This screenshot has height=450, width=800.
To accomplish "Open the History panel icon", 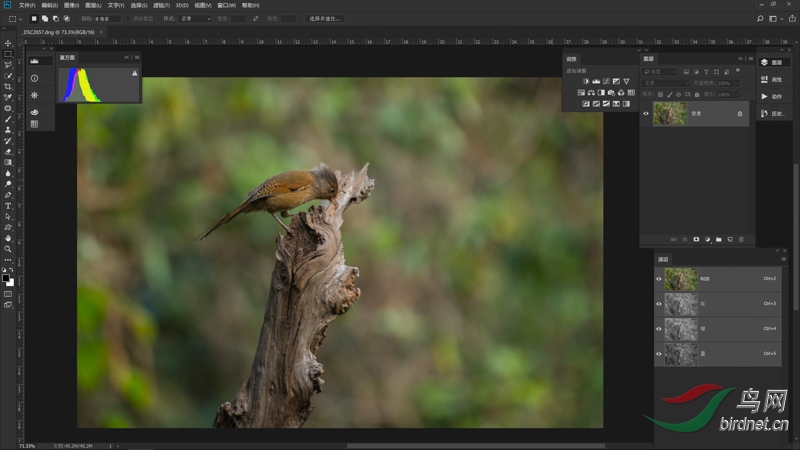I will (771, 113).
